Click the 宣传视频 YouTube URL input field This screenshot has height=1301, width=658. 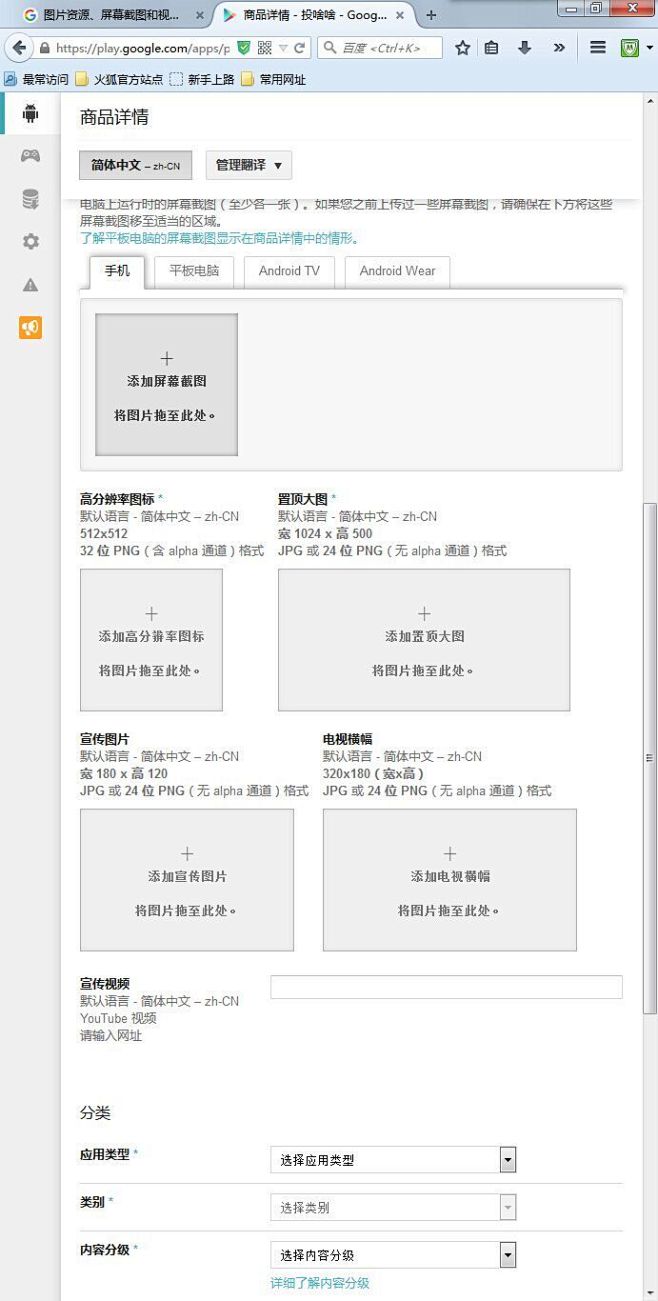tap(446, 987)
